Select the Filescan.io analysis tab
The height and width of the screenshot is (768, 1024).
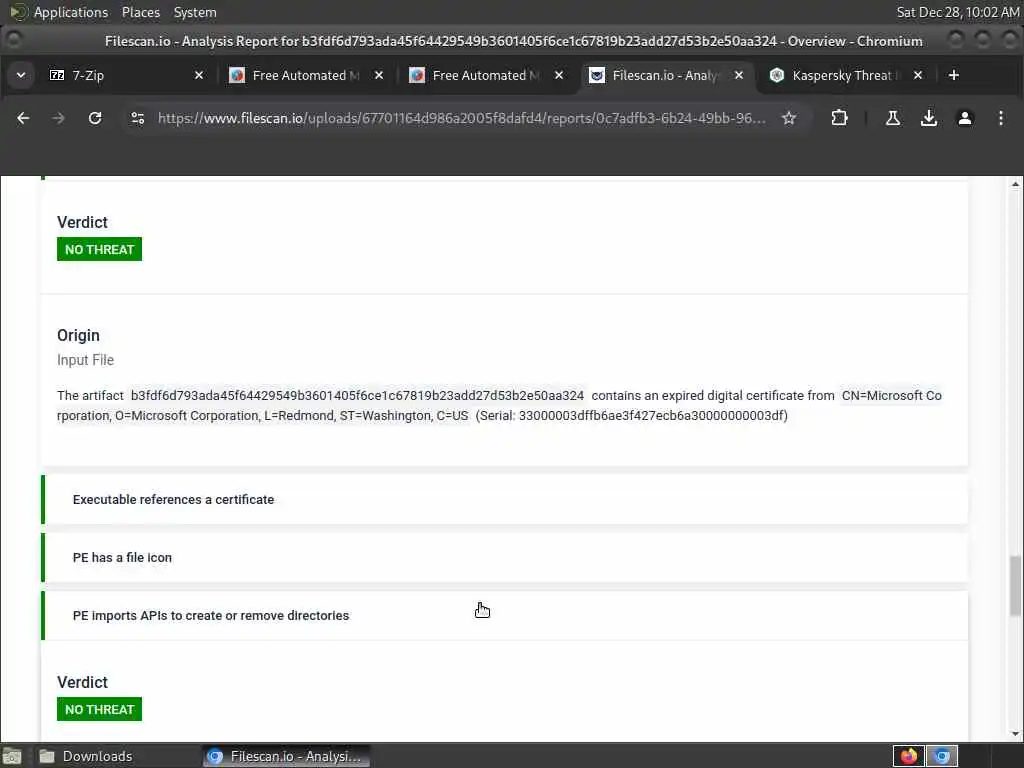(x=664, y=75)
